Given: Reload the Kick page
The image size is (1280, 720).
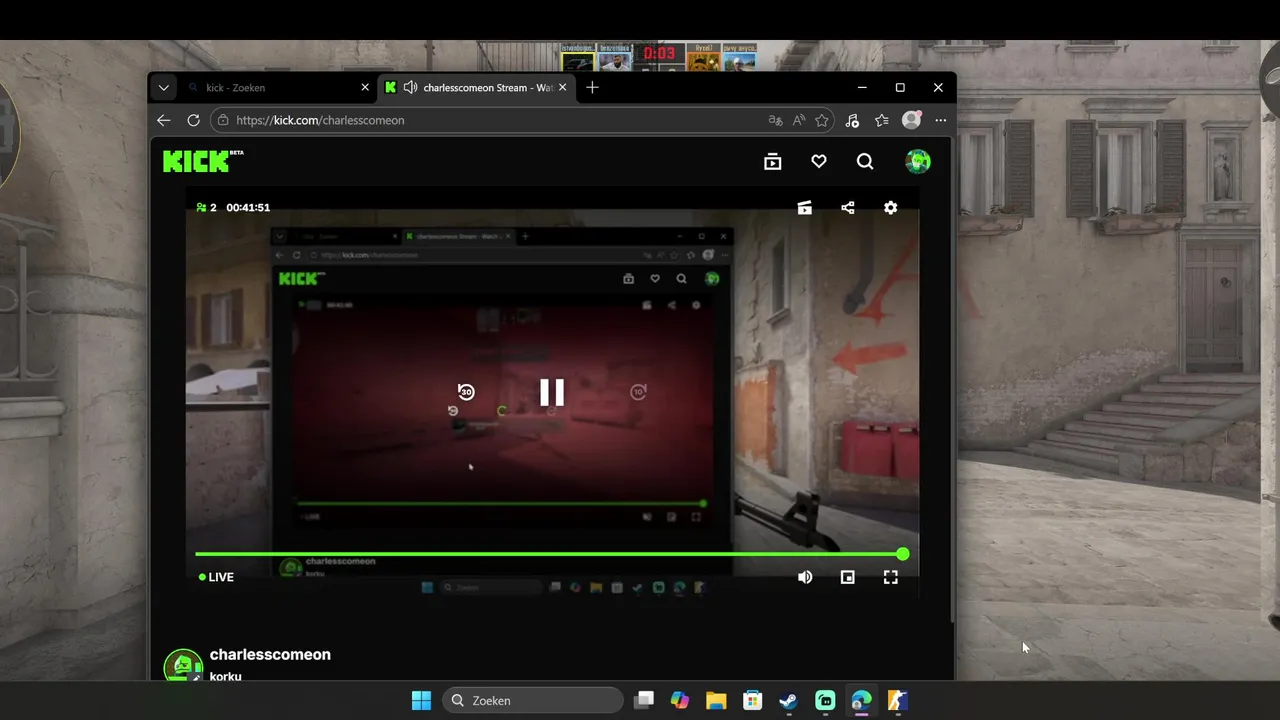Looking at the screenshot, I should pyautogui.click(x=193, y=120).
